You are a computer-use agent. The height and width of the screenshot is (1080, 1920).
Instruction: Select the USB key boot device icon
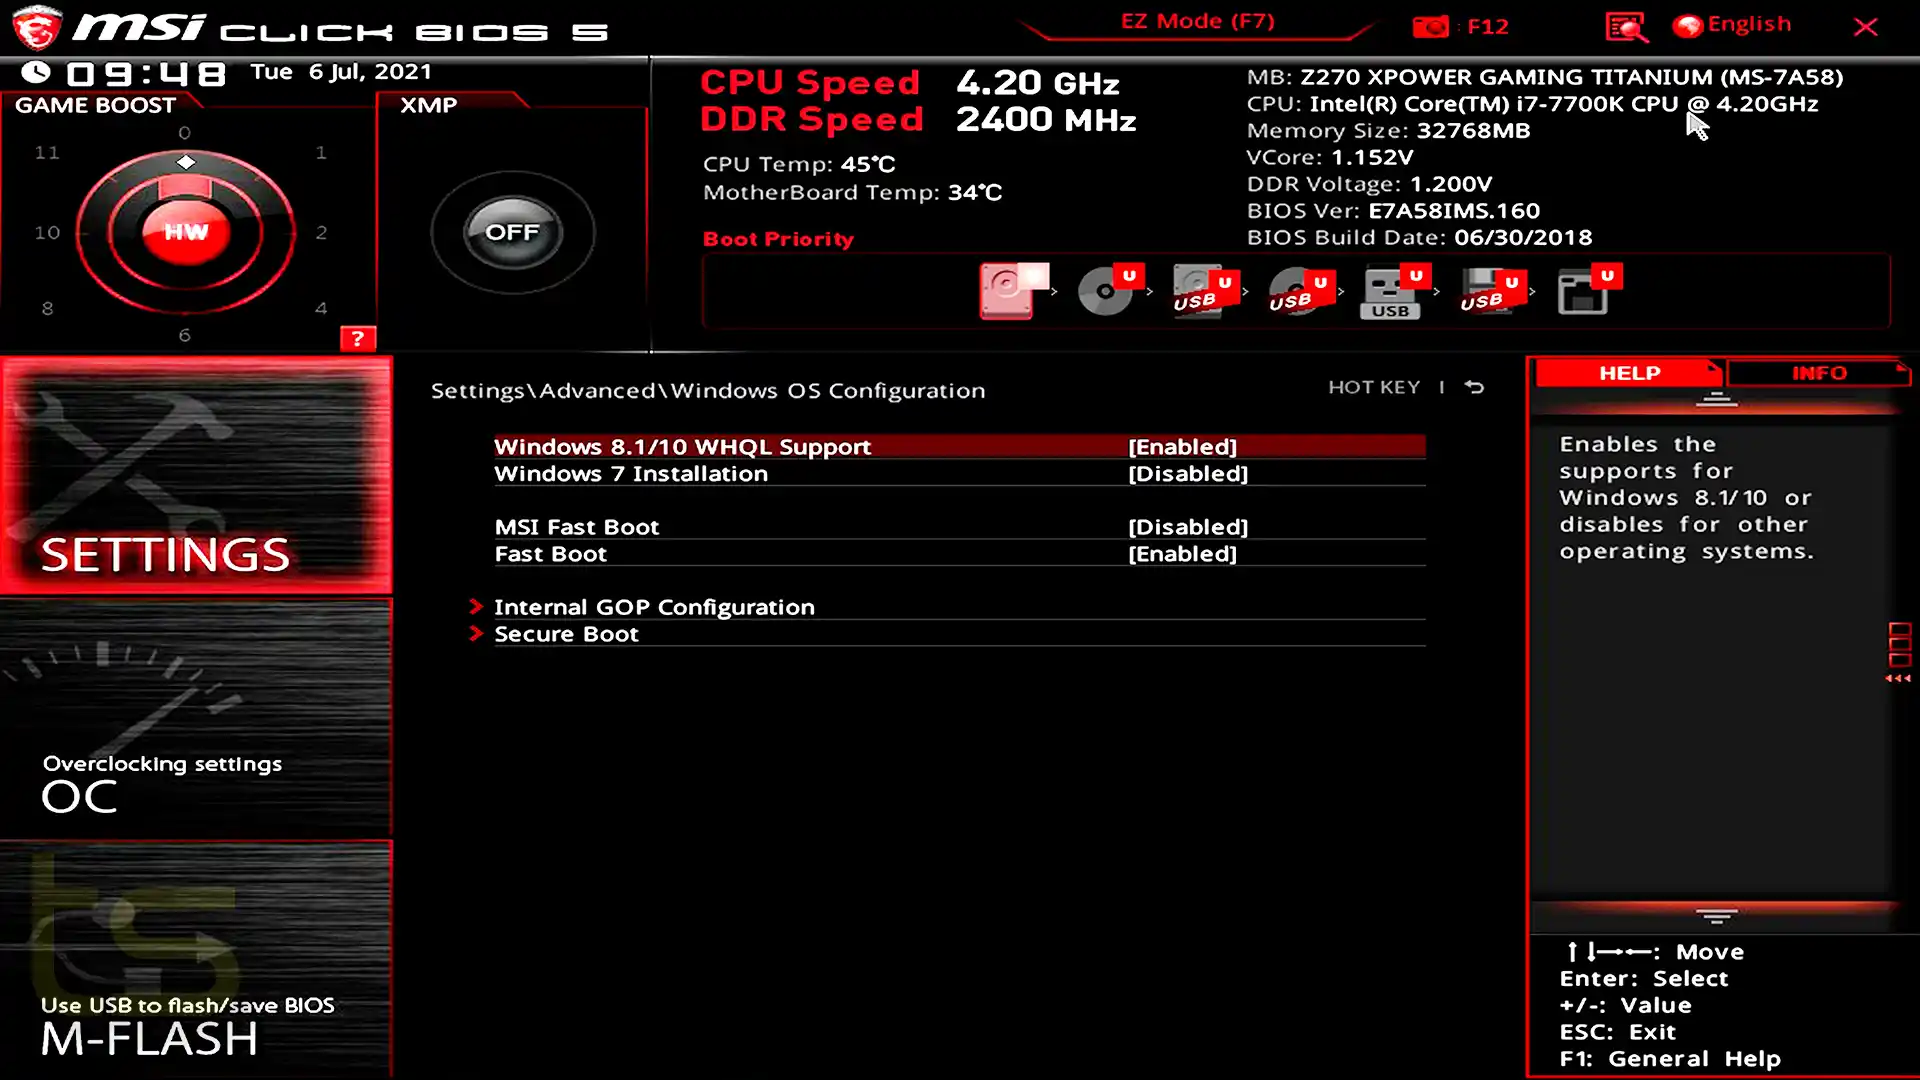pyautogui.click(x=1396, y=291)
